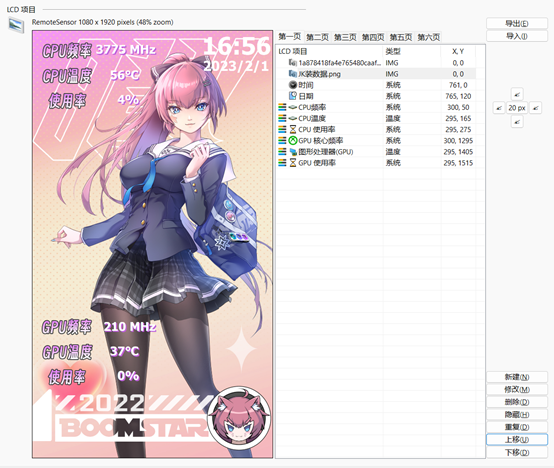This screenshot has width=554, height=468.
Task: Open the 第五页 tab
Action: pos(400,37)
